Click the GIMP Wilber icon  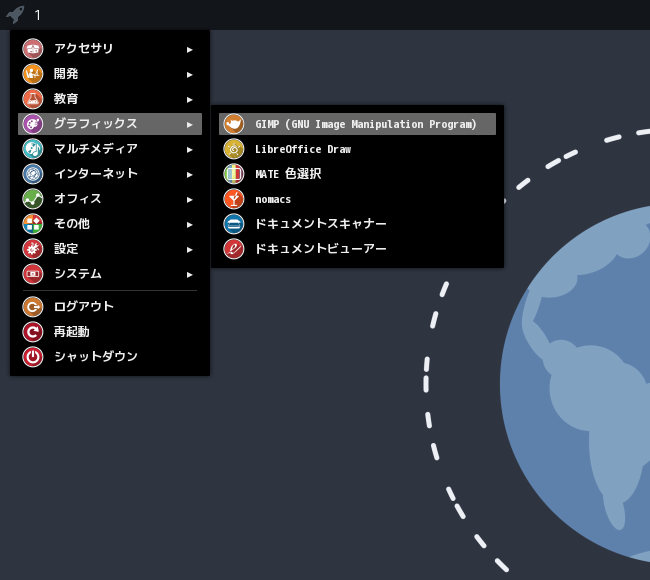point(234,124)
